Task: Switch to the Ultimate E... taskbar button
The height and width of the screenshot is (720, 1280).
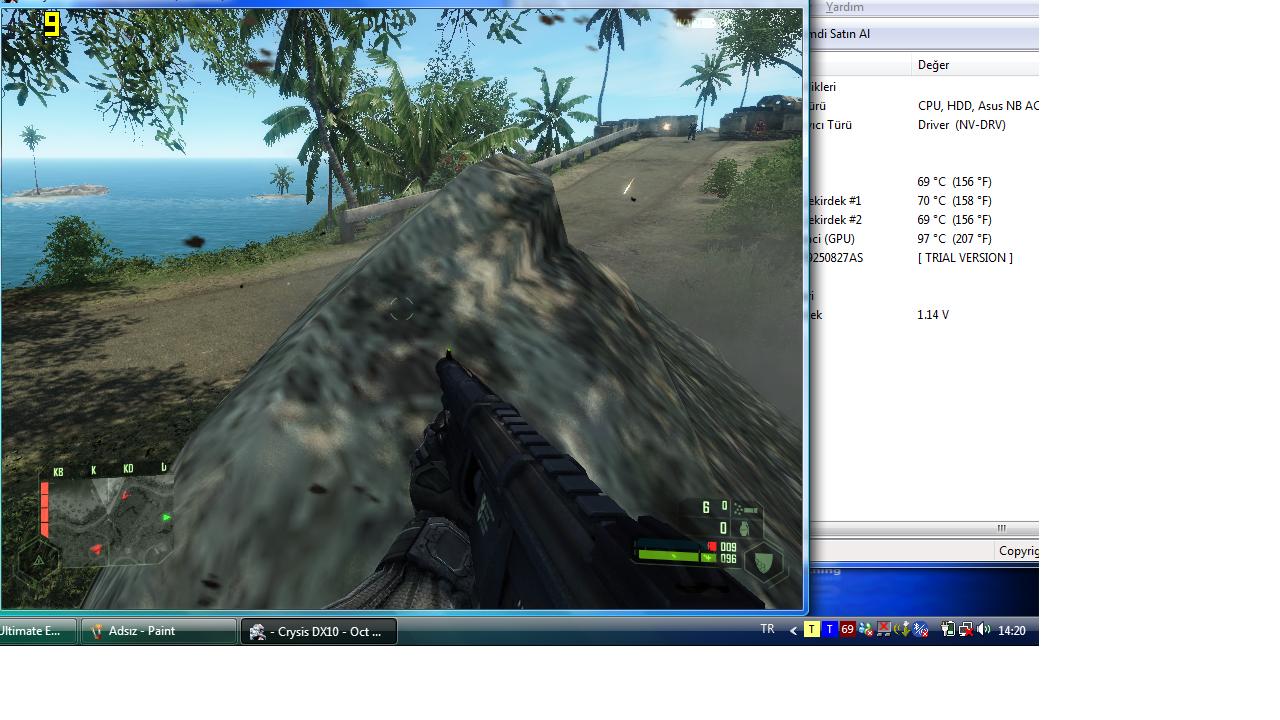Action: tap(38, 631)
